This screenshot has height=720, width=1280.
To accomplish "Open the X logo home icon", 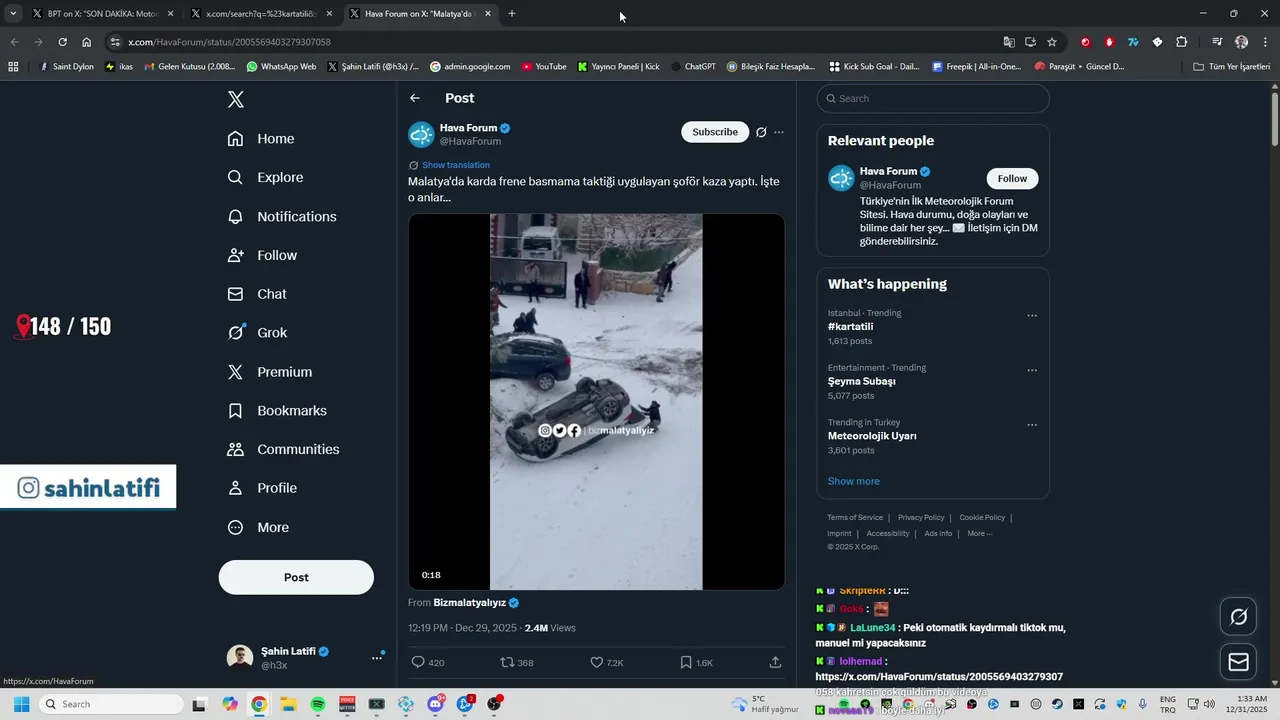I will (x=235, y=99).
